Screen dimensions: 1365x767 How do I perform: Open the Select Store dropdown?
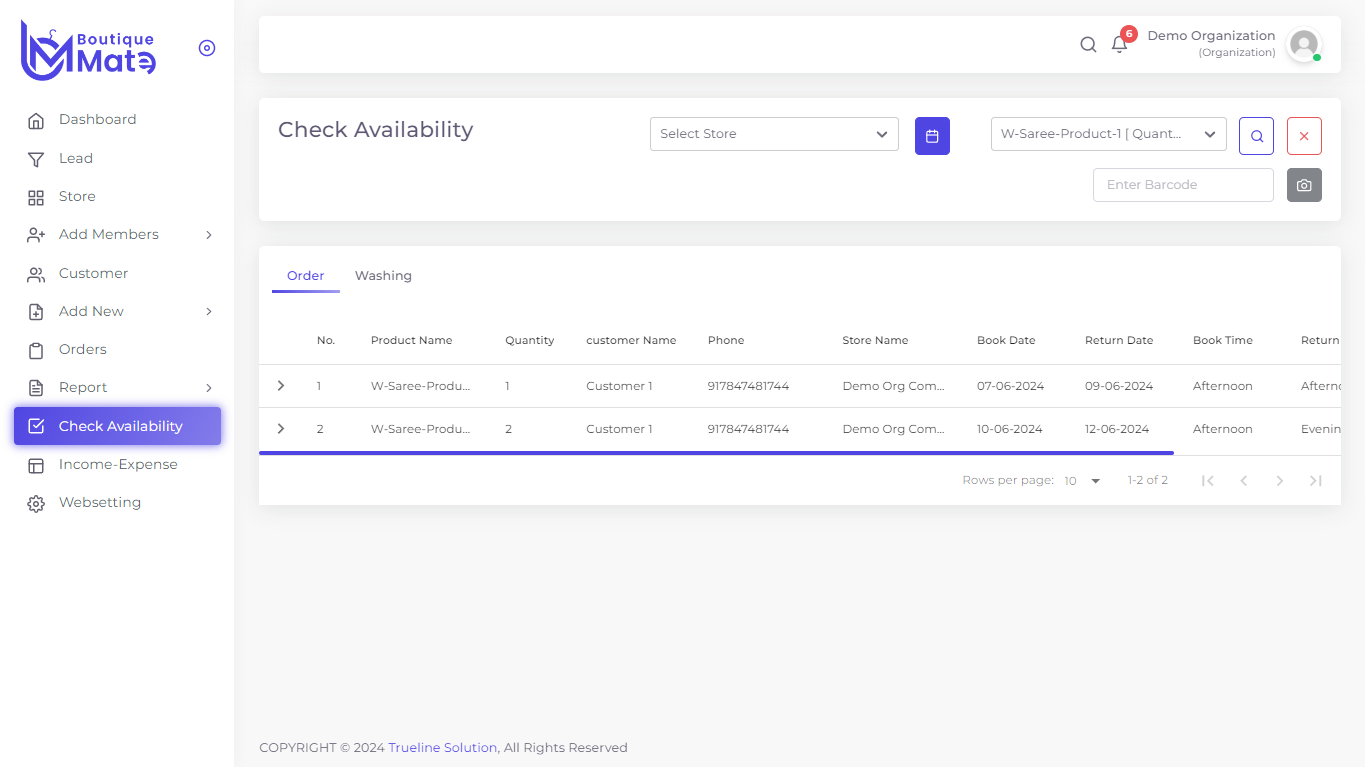tap(774, 134)
